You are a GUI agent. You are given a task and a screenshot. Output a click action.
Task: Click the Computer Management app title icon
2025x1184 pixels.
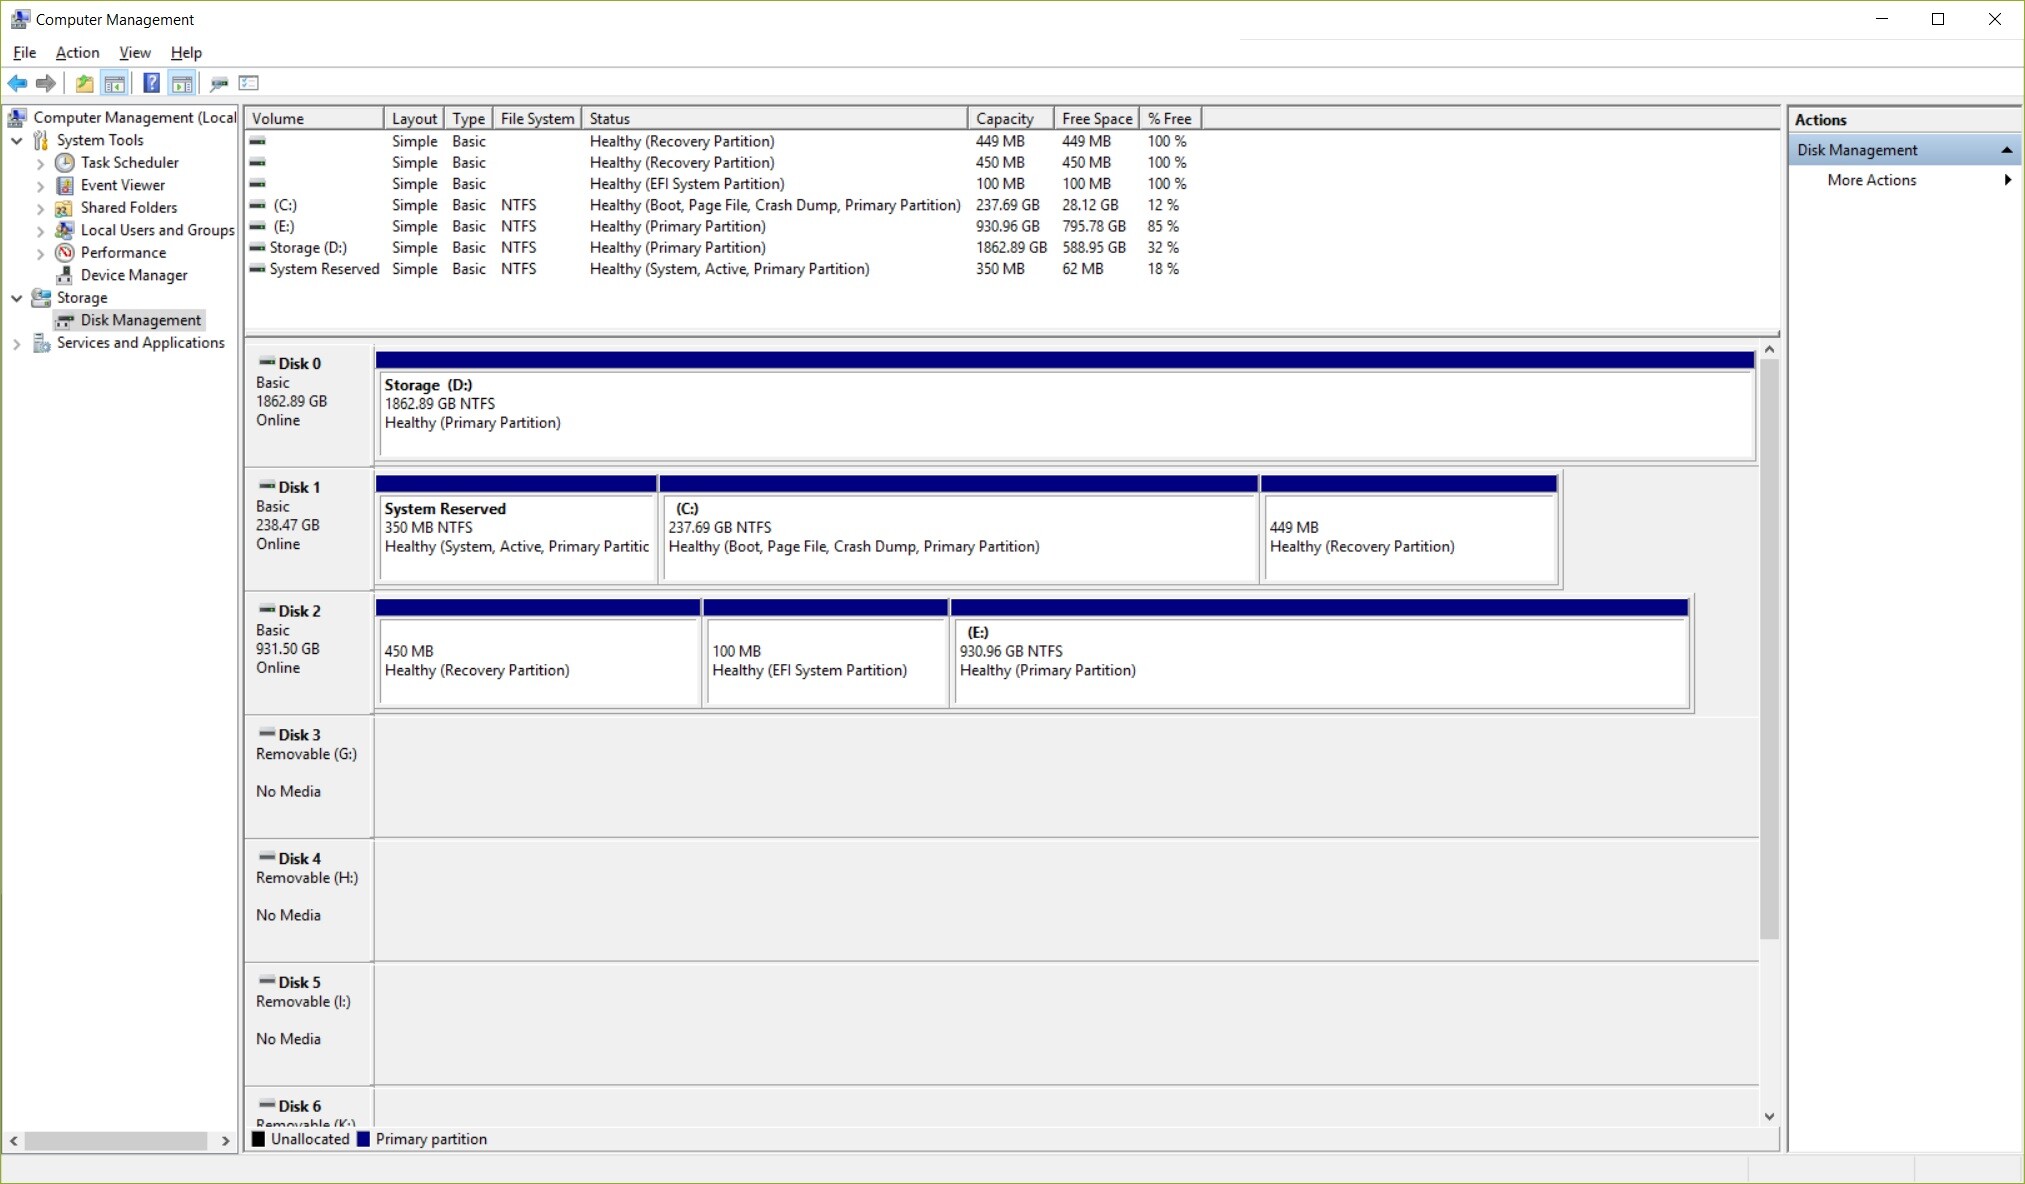(19, 19)
